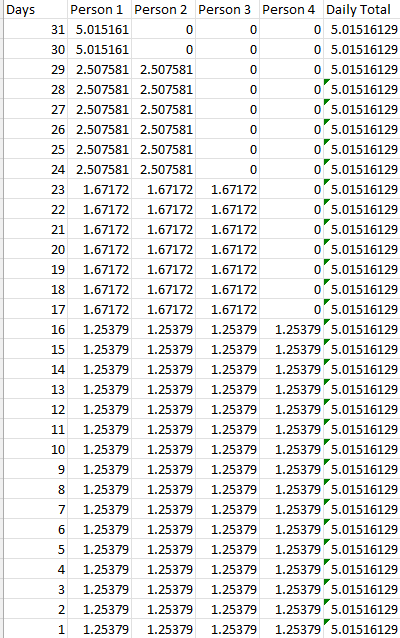Viewport: 400px width, 638px height.
Task: Click Person 2 value in day 2 row
Action: 163,609
